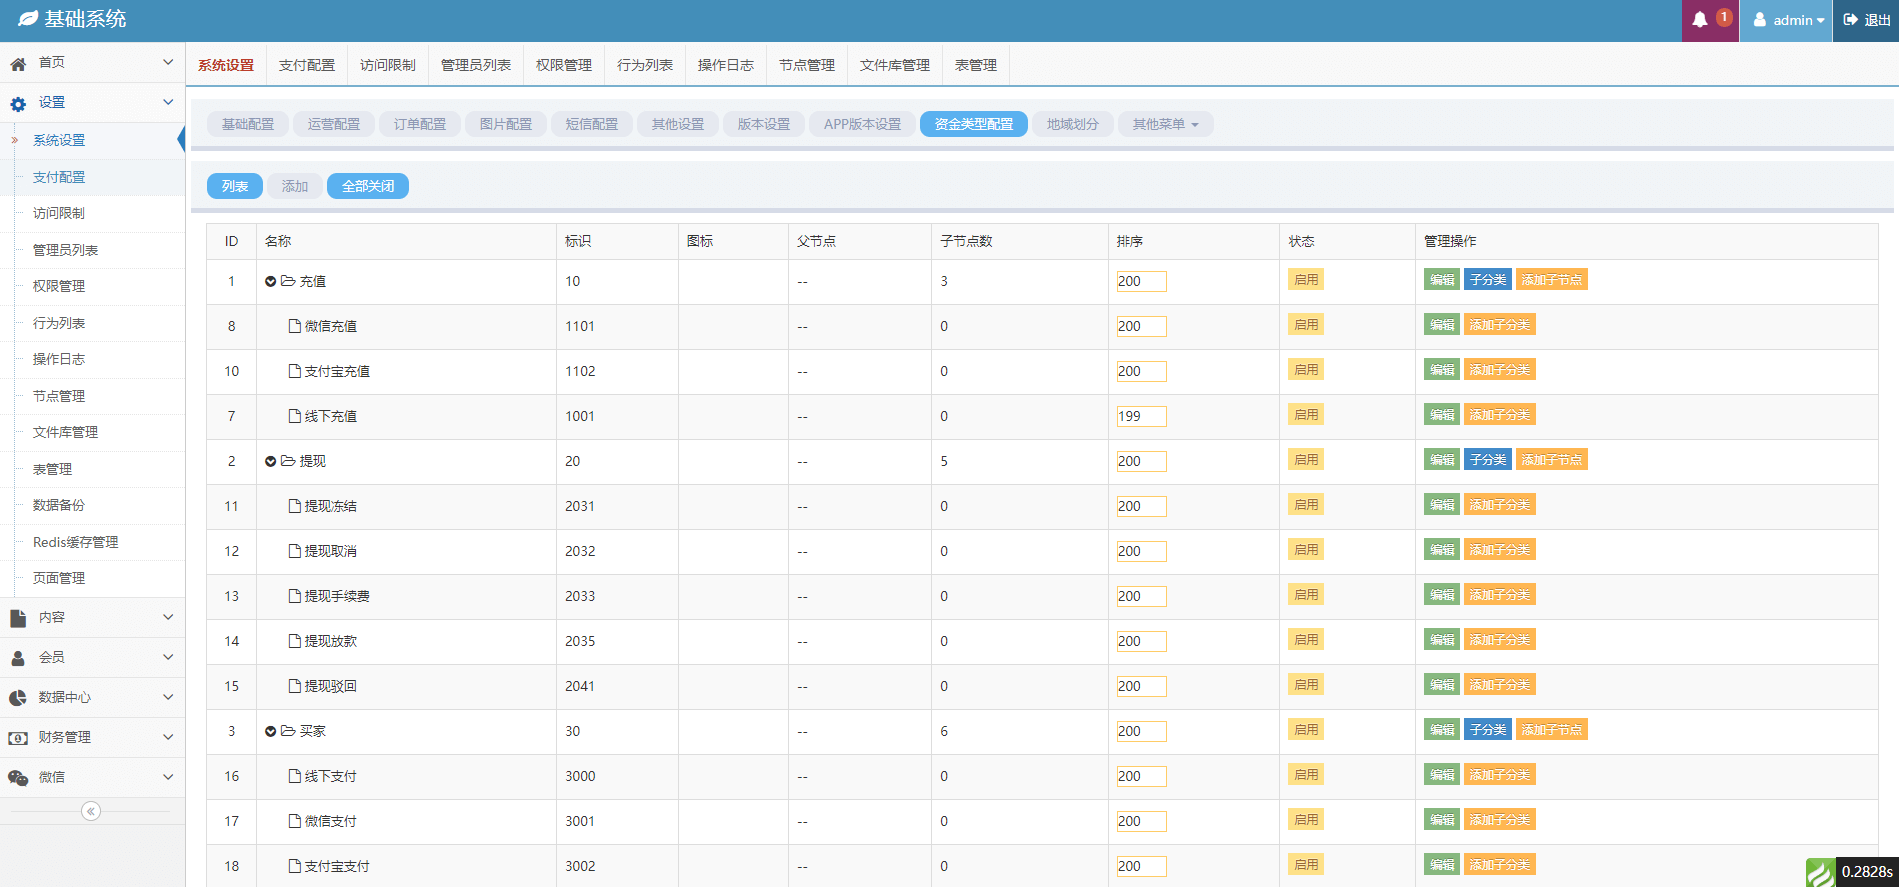Collapse the 充值 tree node
Viewport: 1899px width, 887px height.
[270, 282]
